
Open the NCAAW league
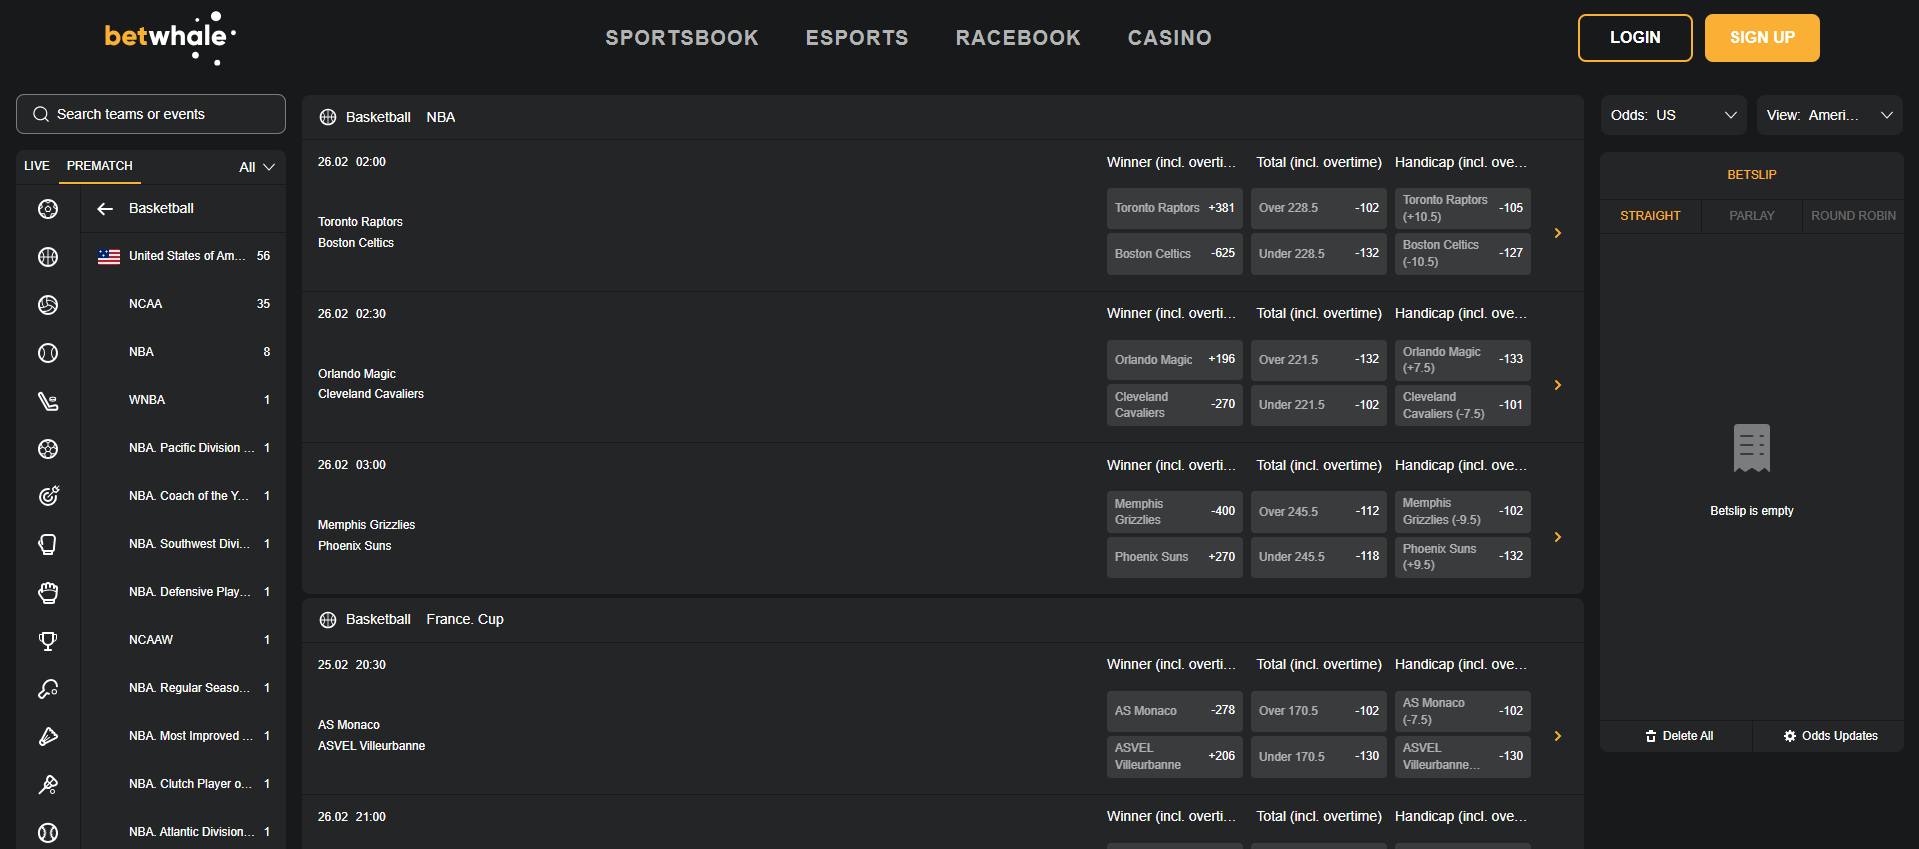click(184, 640)
